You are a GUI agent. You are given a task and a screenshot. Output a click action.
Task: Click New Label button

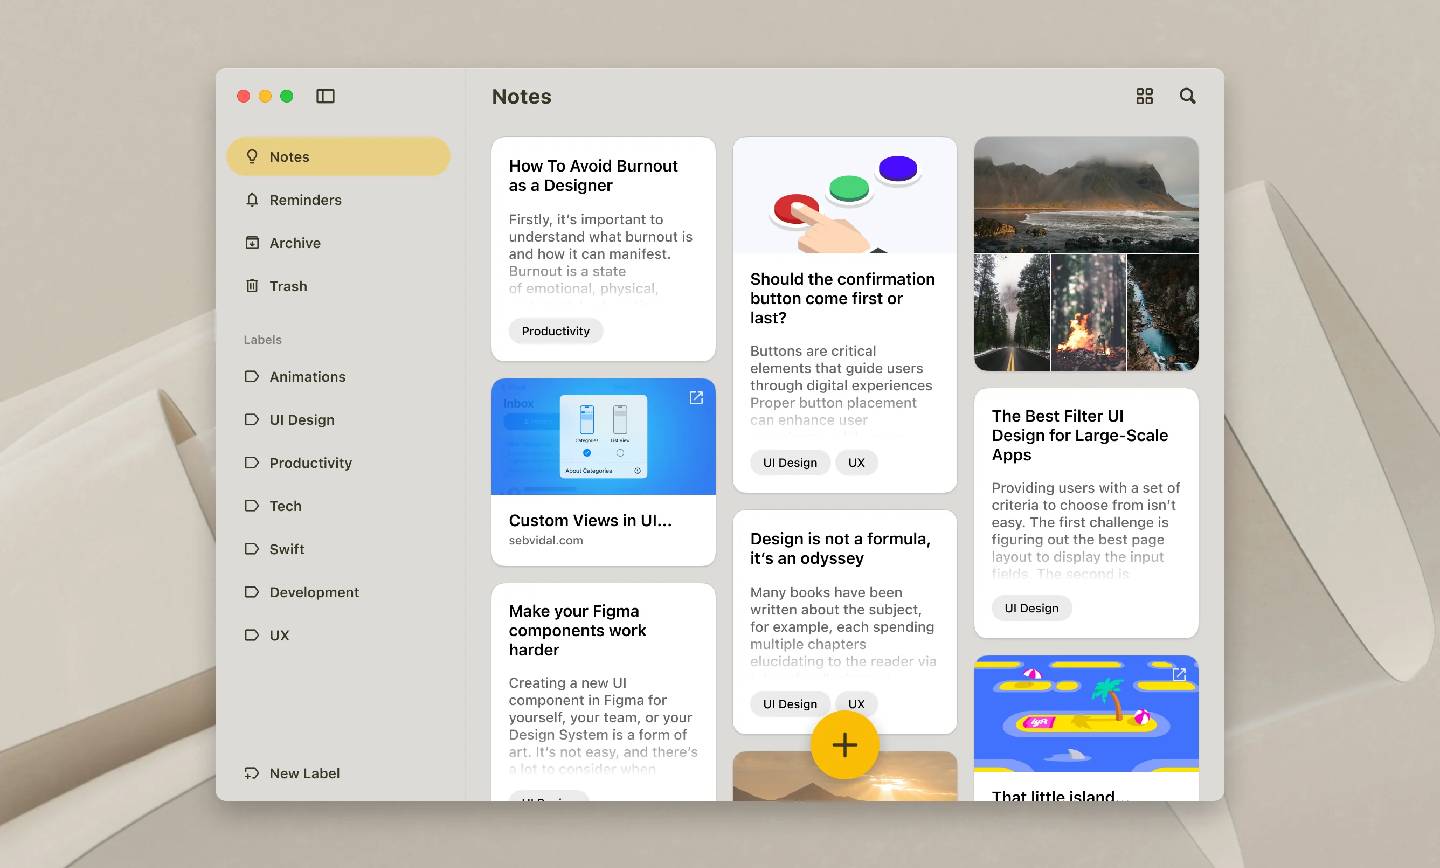[304, 773]
